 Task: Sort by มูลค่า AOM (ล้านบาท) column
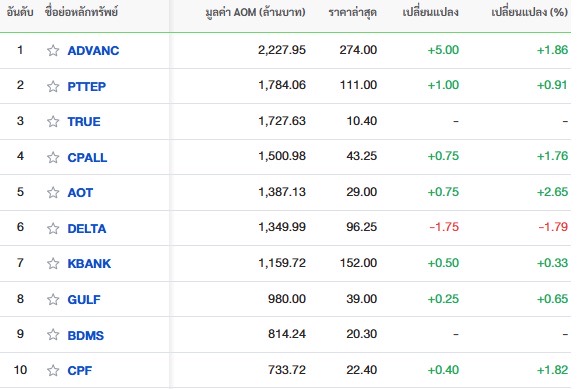click(x=255, y=13)
